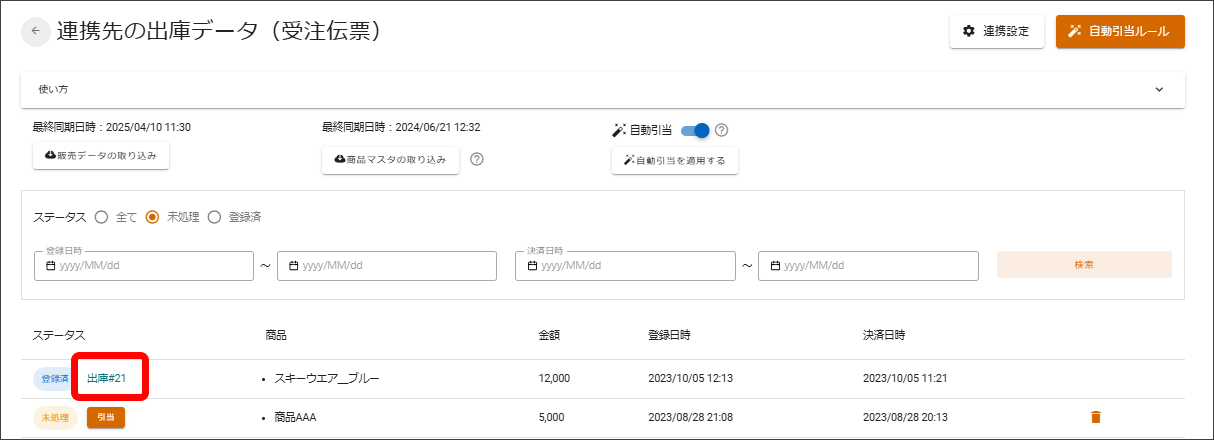This screenshot has width=1214, height=440.
Task: Click the 検索 search button
Action: click(1084, 265)
